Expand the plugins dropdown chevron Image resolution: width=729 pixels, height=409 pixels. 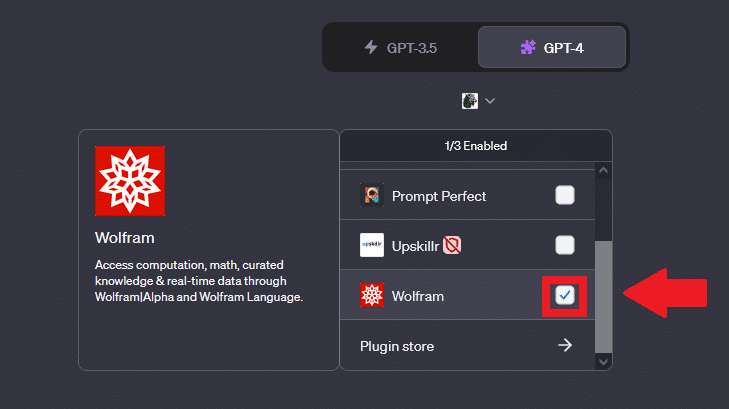coord(490,101)
